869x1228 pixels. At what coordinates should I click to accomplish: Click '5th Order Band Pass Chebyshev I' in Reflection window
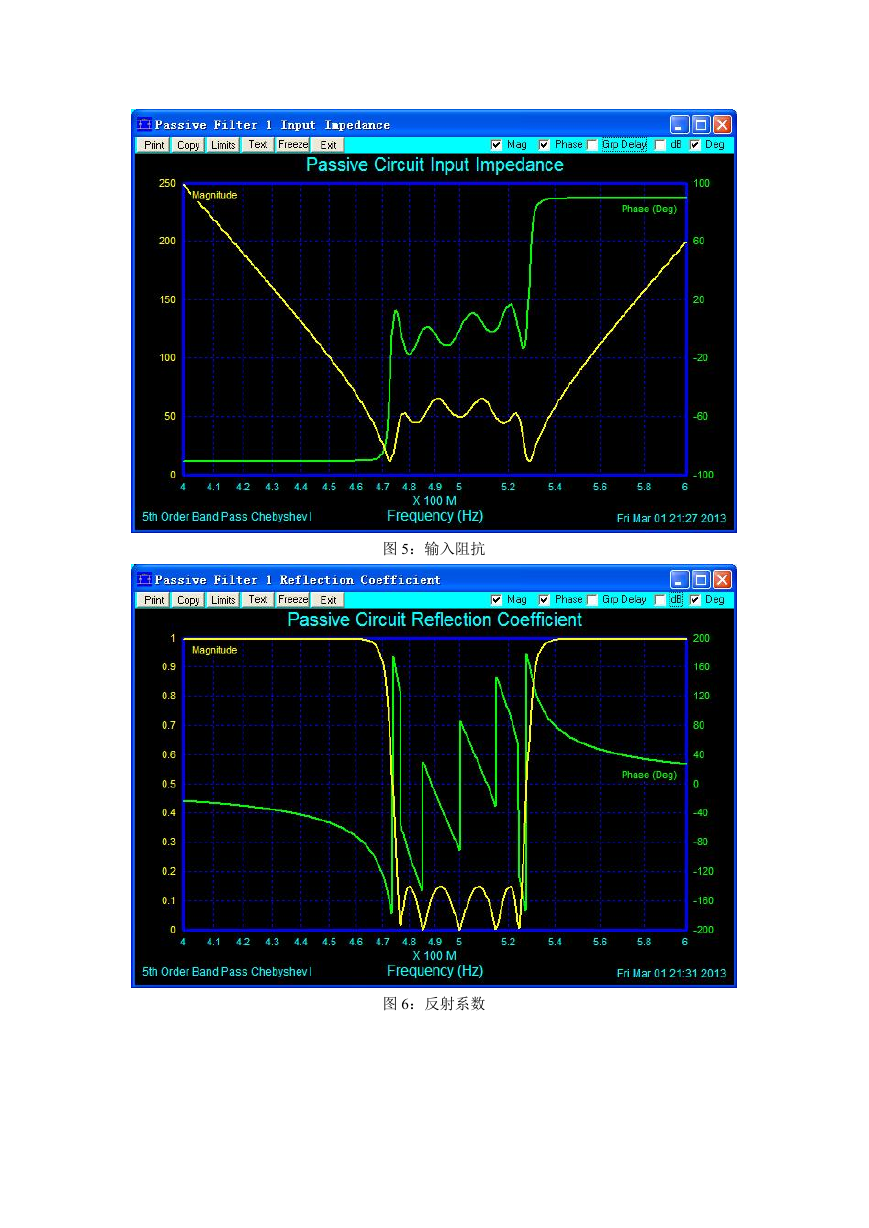coord(227,972)
